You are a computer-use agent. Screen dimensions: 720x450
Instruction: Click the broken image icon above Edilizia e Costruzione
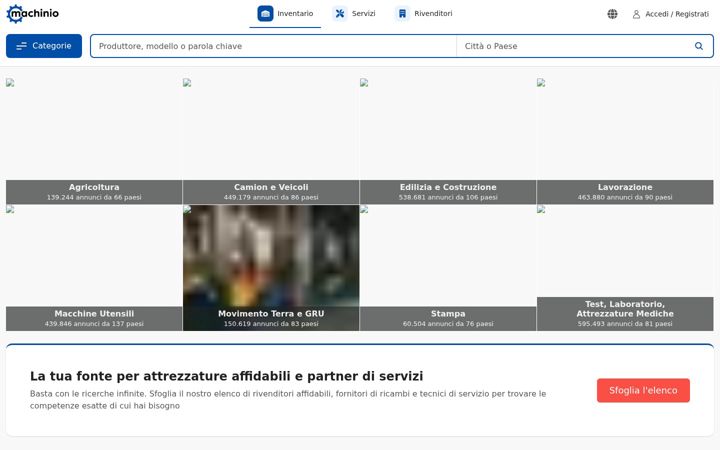coord(364,83)
